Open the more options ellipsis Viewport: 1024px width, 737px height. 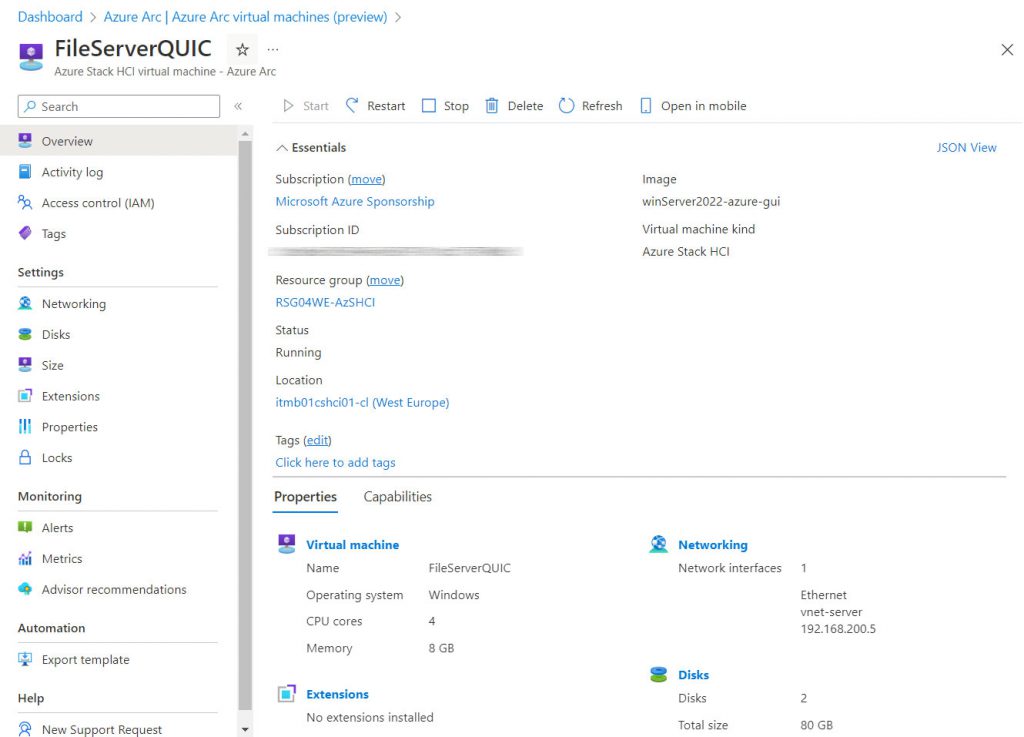coord(273,50)
